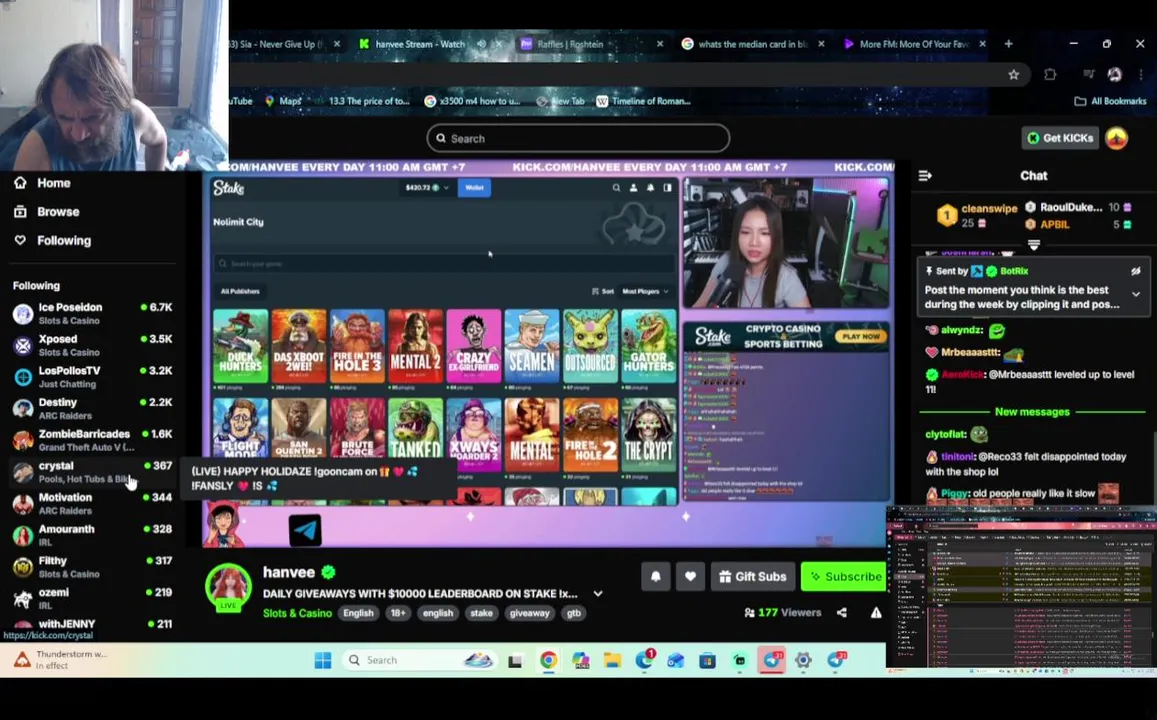Screen dimensions: 1157x720
Task: Open Ice Poseidon's channel in Following
Action: coord(92,314)
